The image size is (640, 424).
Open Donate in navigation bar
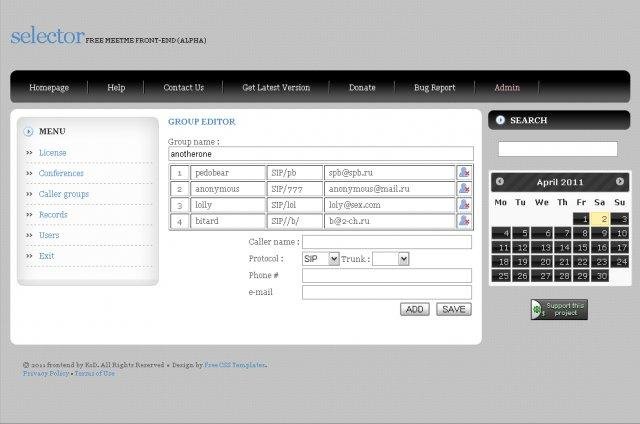[x=362, y=87]
